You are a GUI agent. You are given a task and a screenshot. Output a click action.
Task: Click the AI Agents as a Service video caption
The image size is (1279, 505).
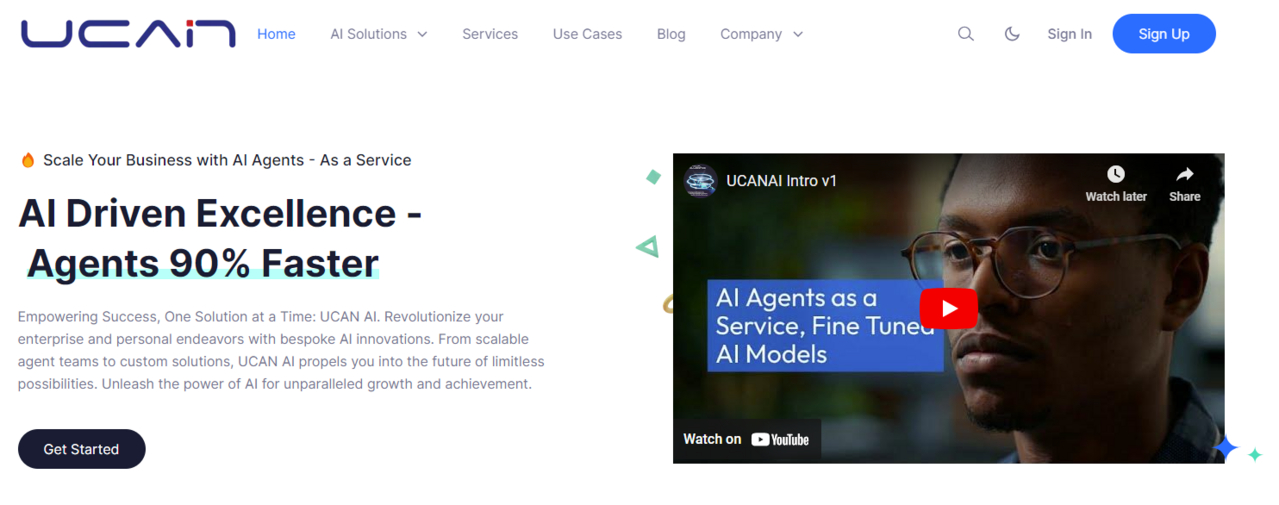click(x=825, y=326)
